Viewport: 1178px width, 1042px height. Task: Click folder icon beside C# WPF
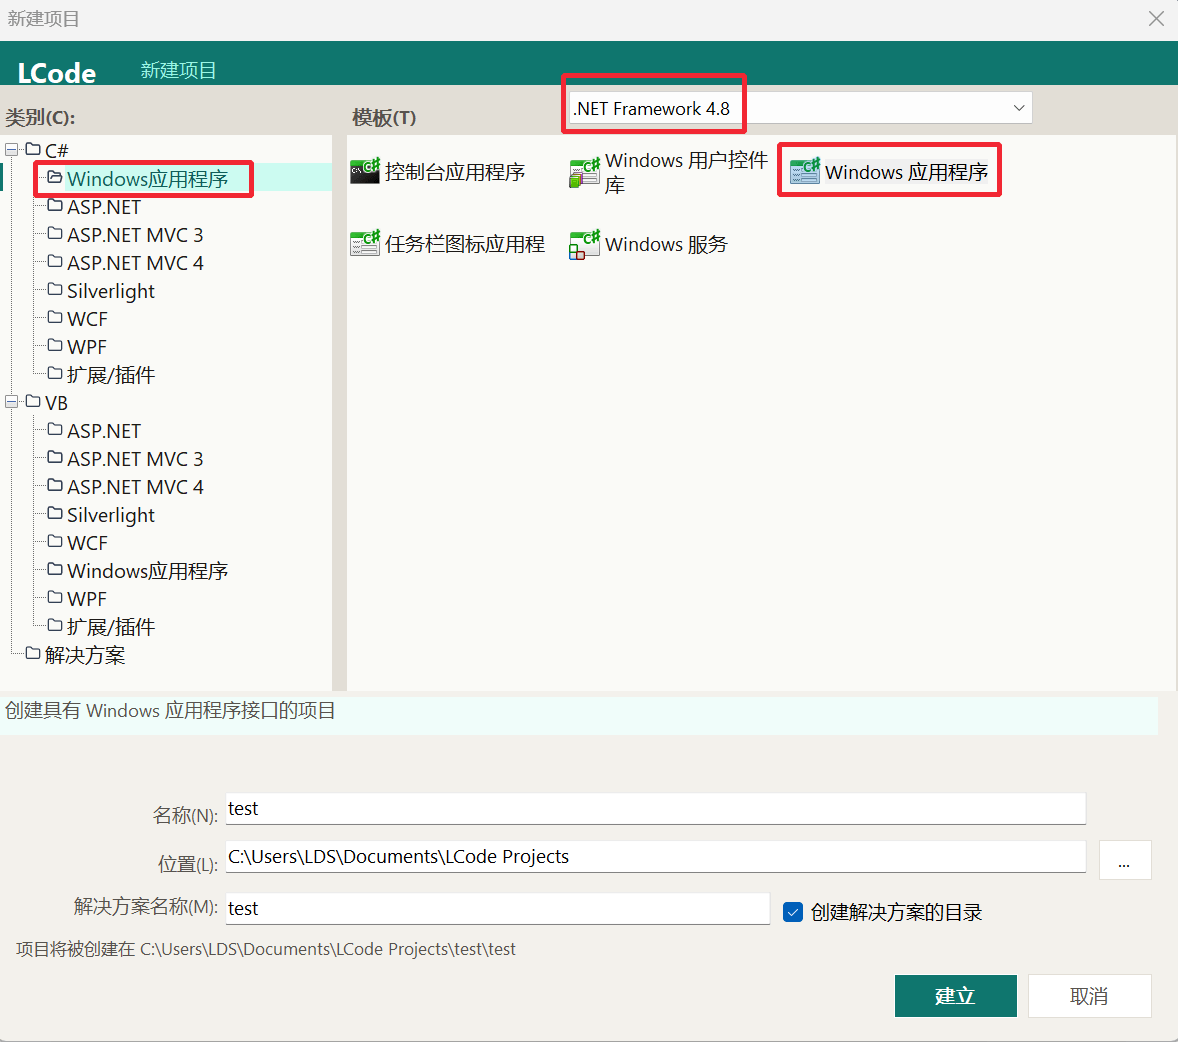coord(55,346)
